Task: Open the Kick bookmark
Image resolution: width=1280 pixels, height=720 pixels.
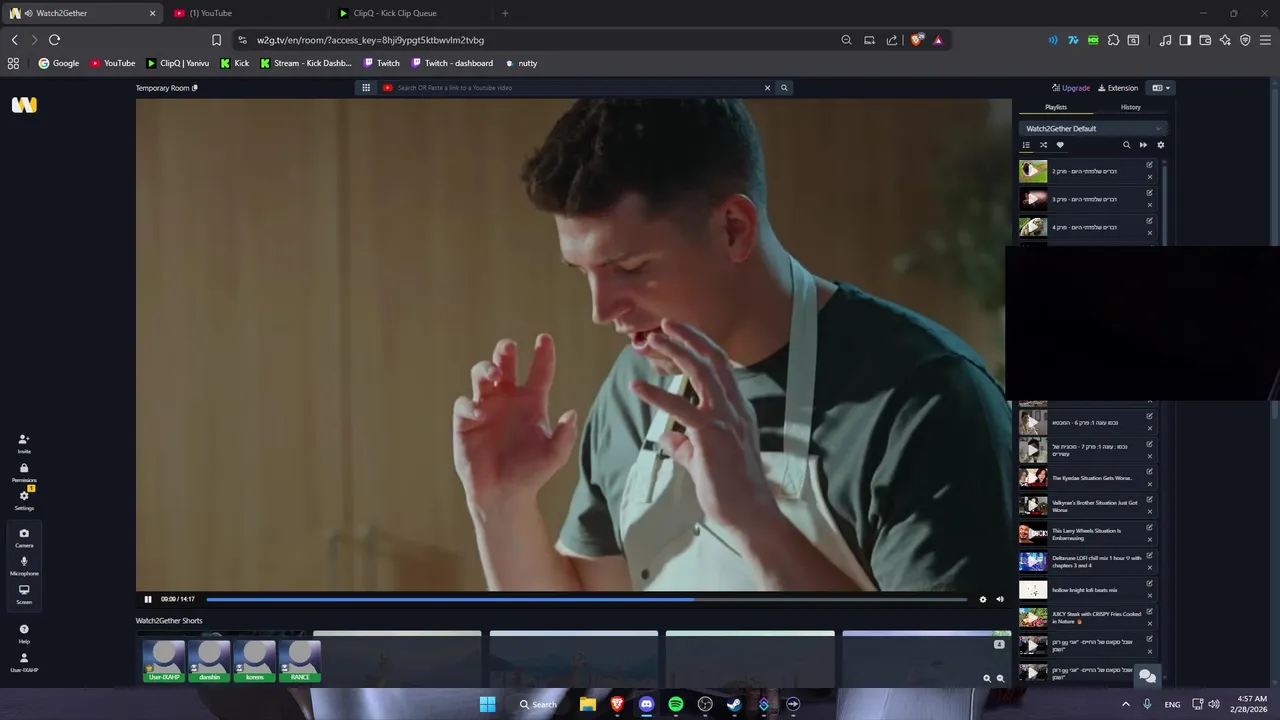Action: click(235, 63)
